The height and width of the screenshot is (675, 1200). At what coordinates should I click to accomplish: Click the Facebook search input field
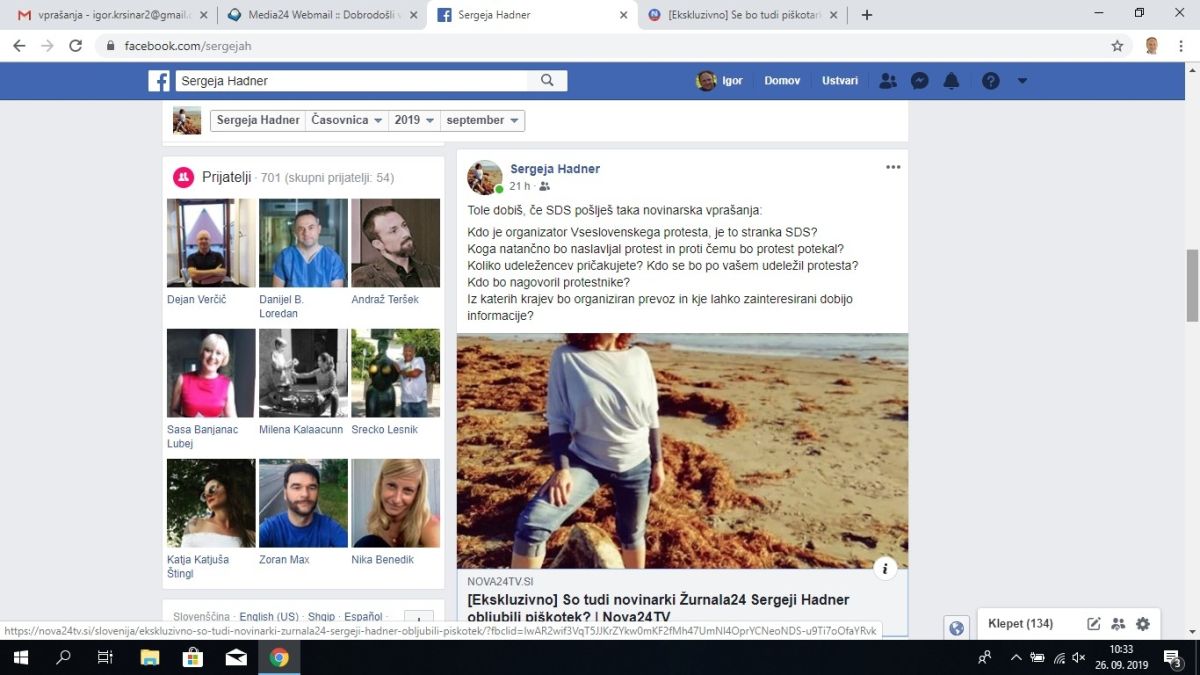pyautogui.click(x=355, y=81)
